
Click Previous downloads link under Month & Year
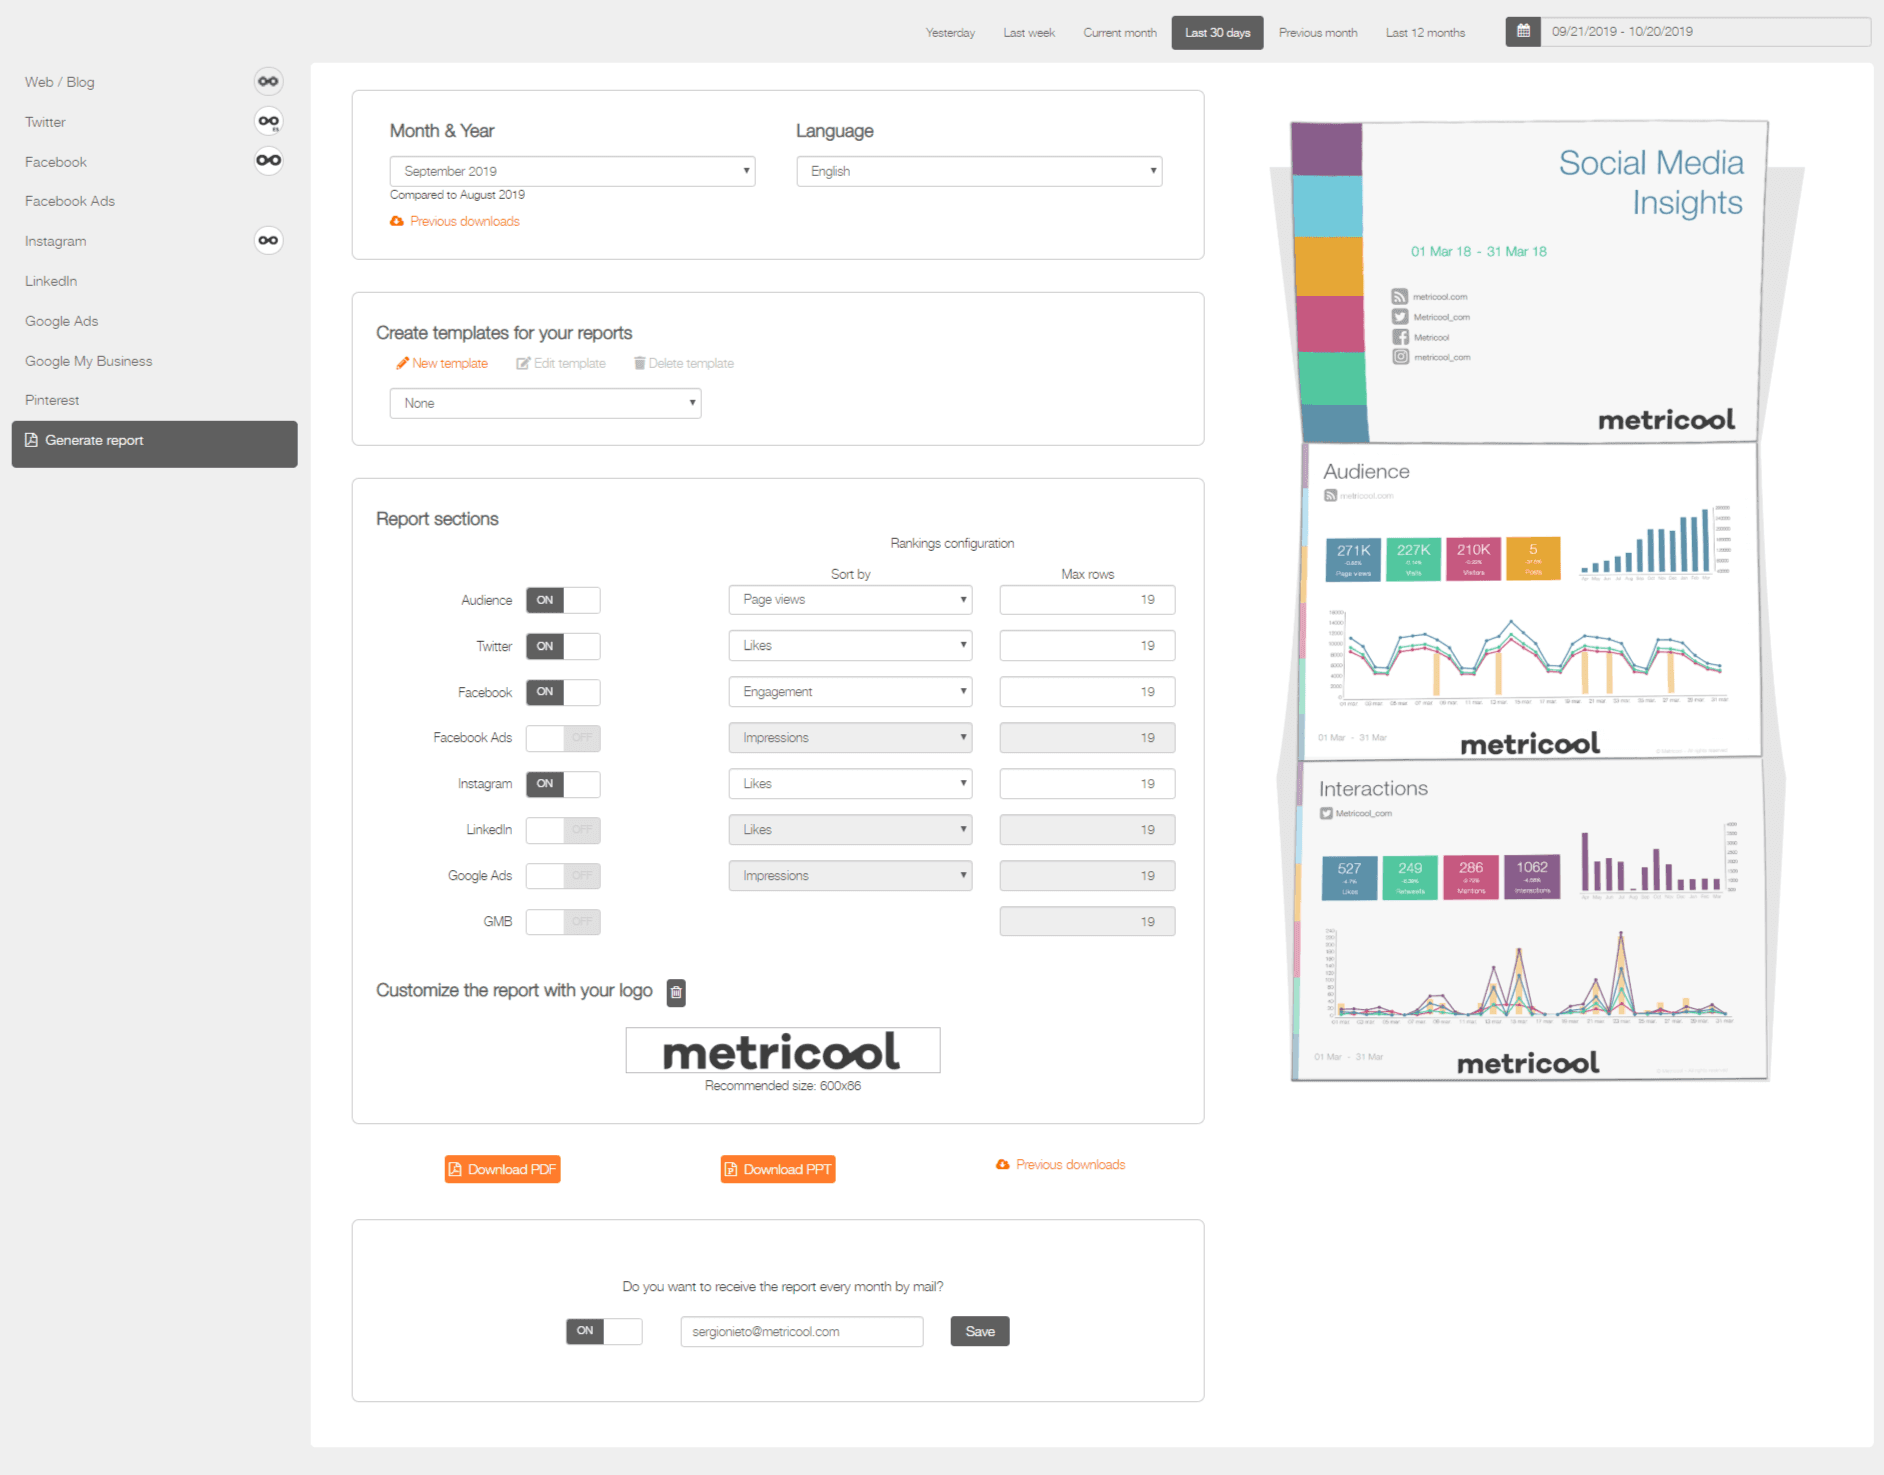point(465,221)
